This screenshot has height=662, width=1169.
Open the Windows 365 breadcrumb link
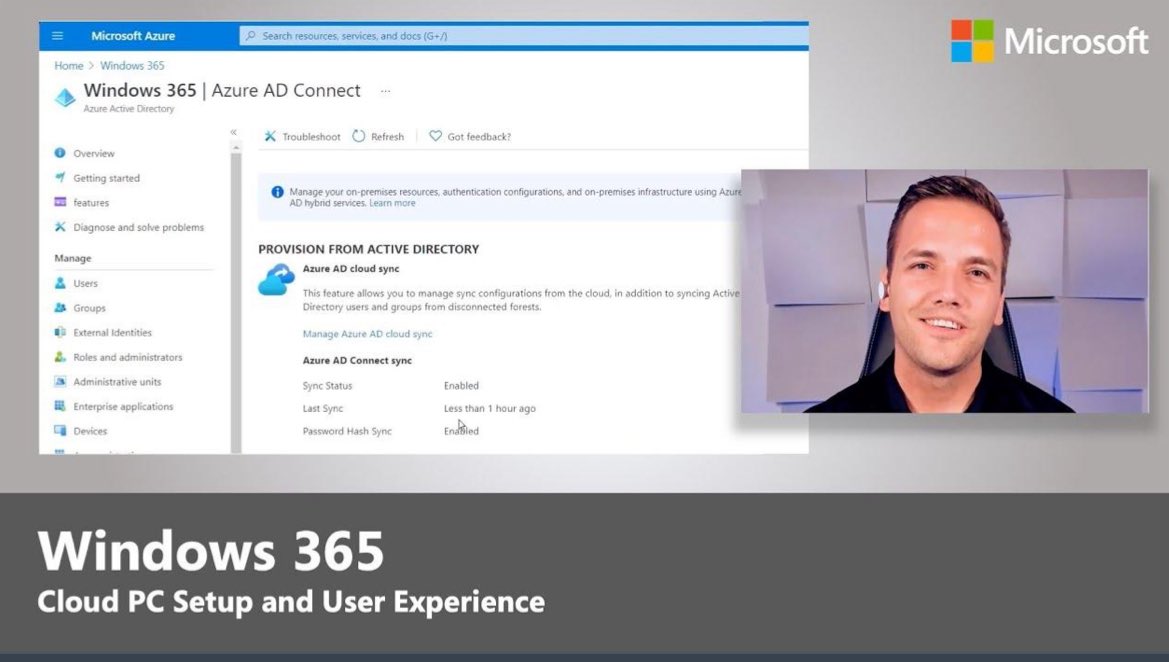coord(132,66)
